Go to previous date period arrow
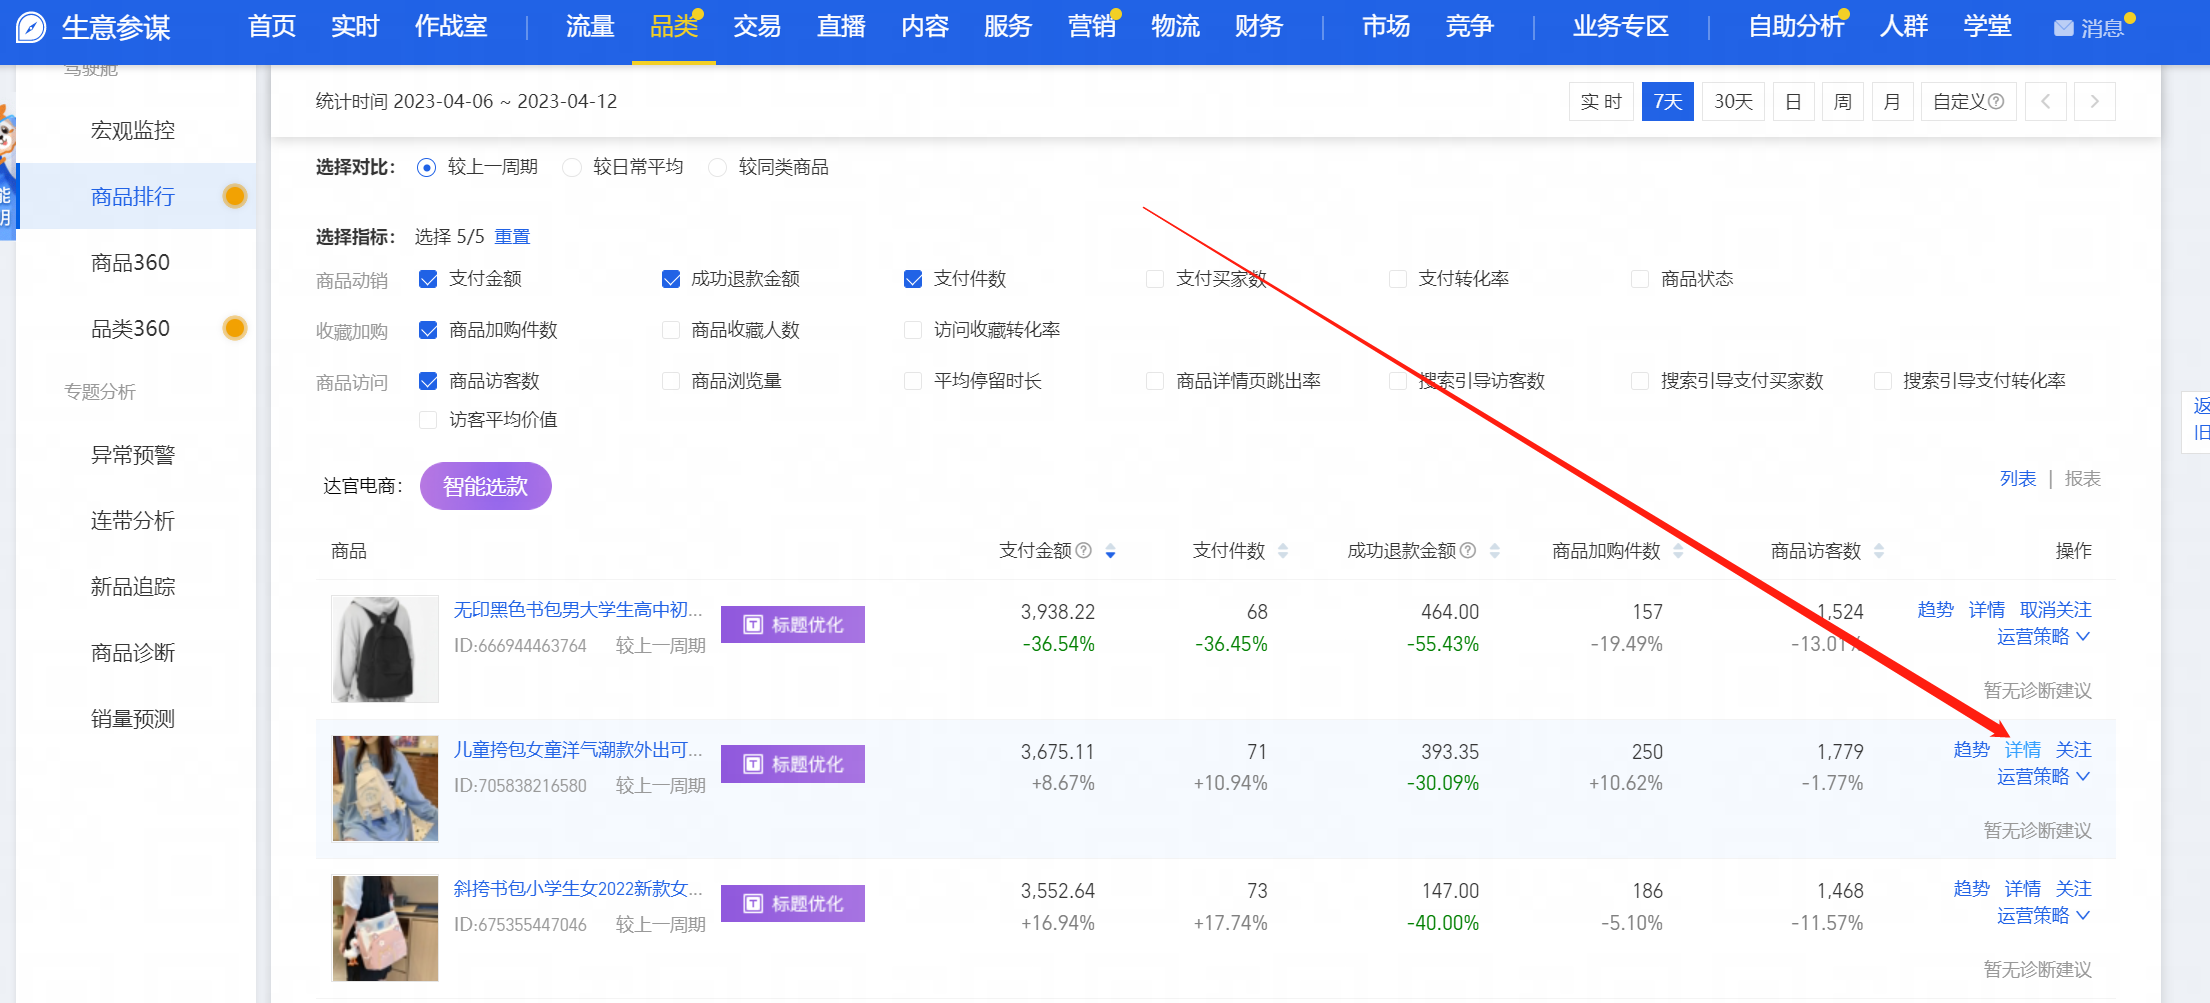Screen dimensions: 2210x1003 coord(2045,101)
